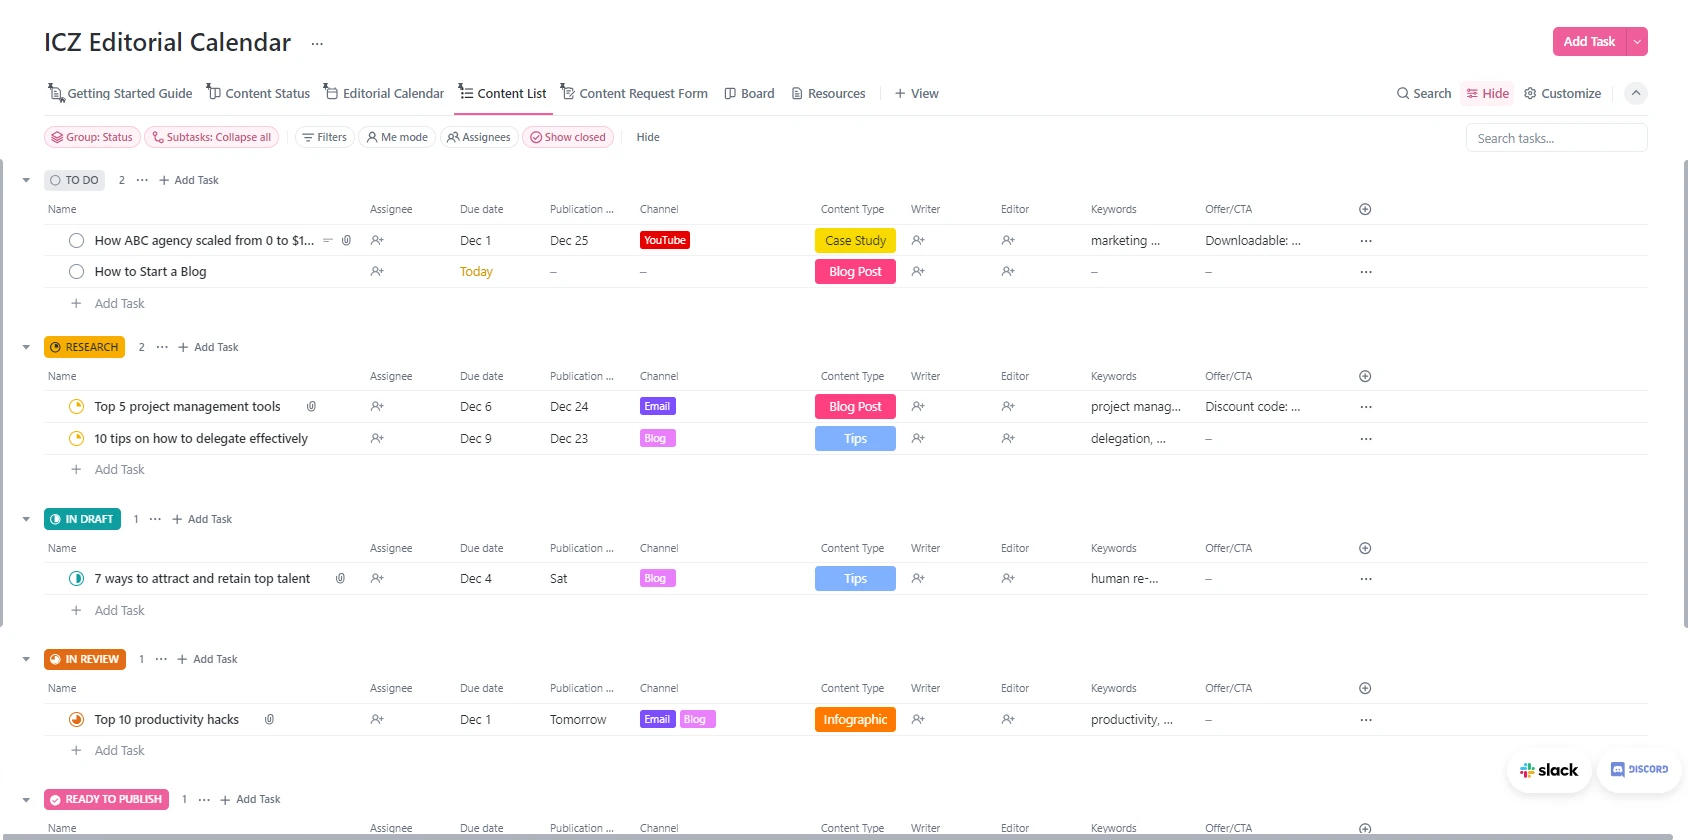The height and width of the screenshot is (840, 1688).
Task: Click Add Task under RESEARCH group rows
Action: point(119,470)
